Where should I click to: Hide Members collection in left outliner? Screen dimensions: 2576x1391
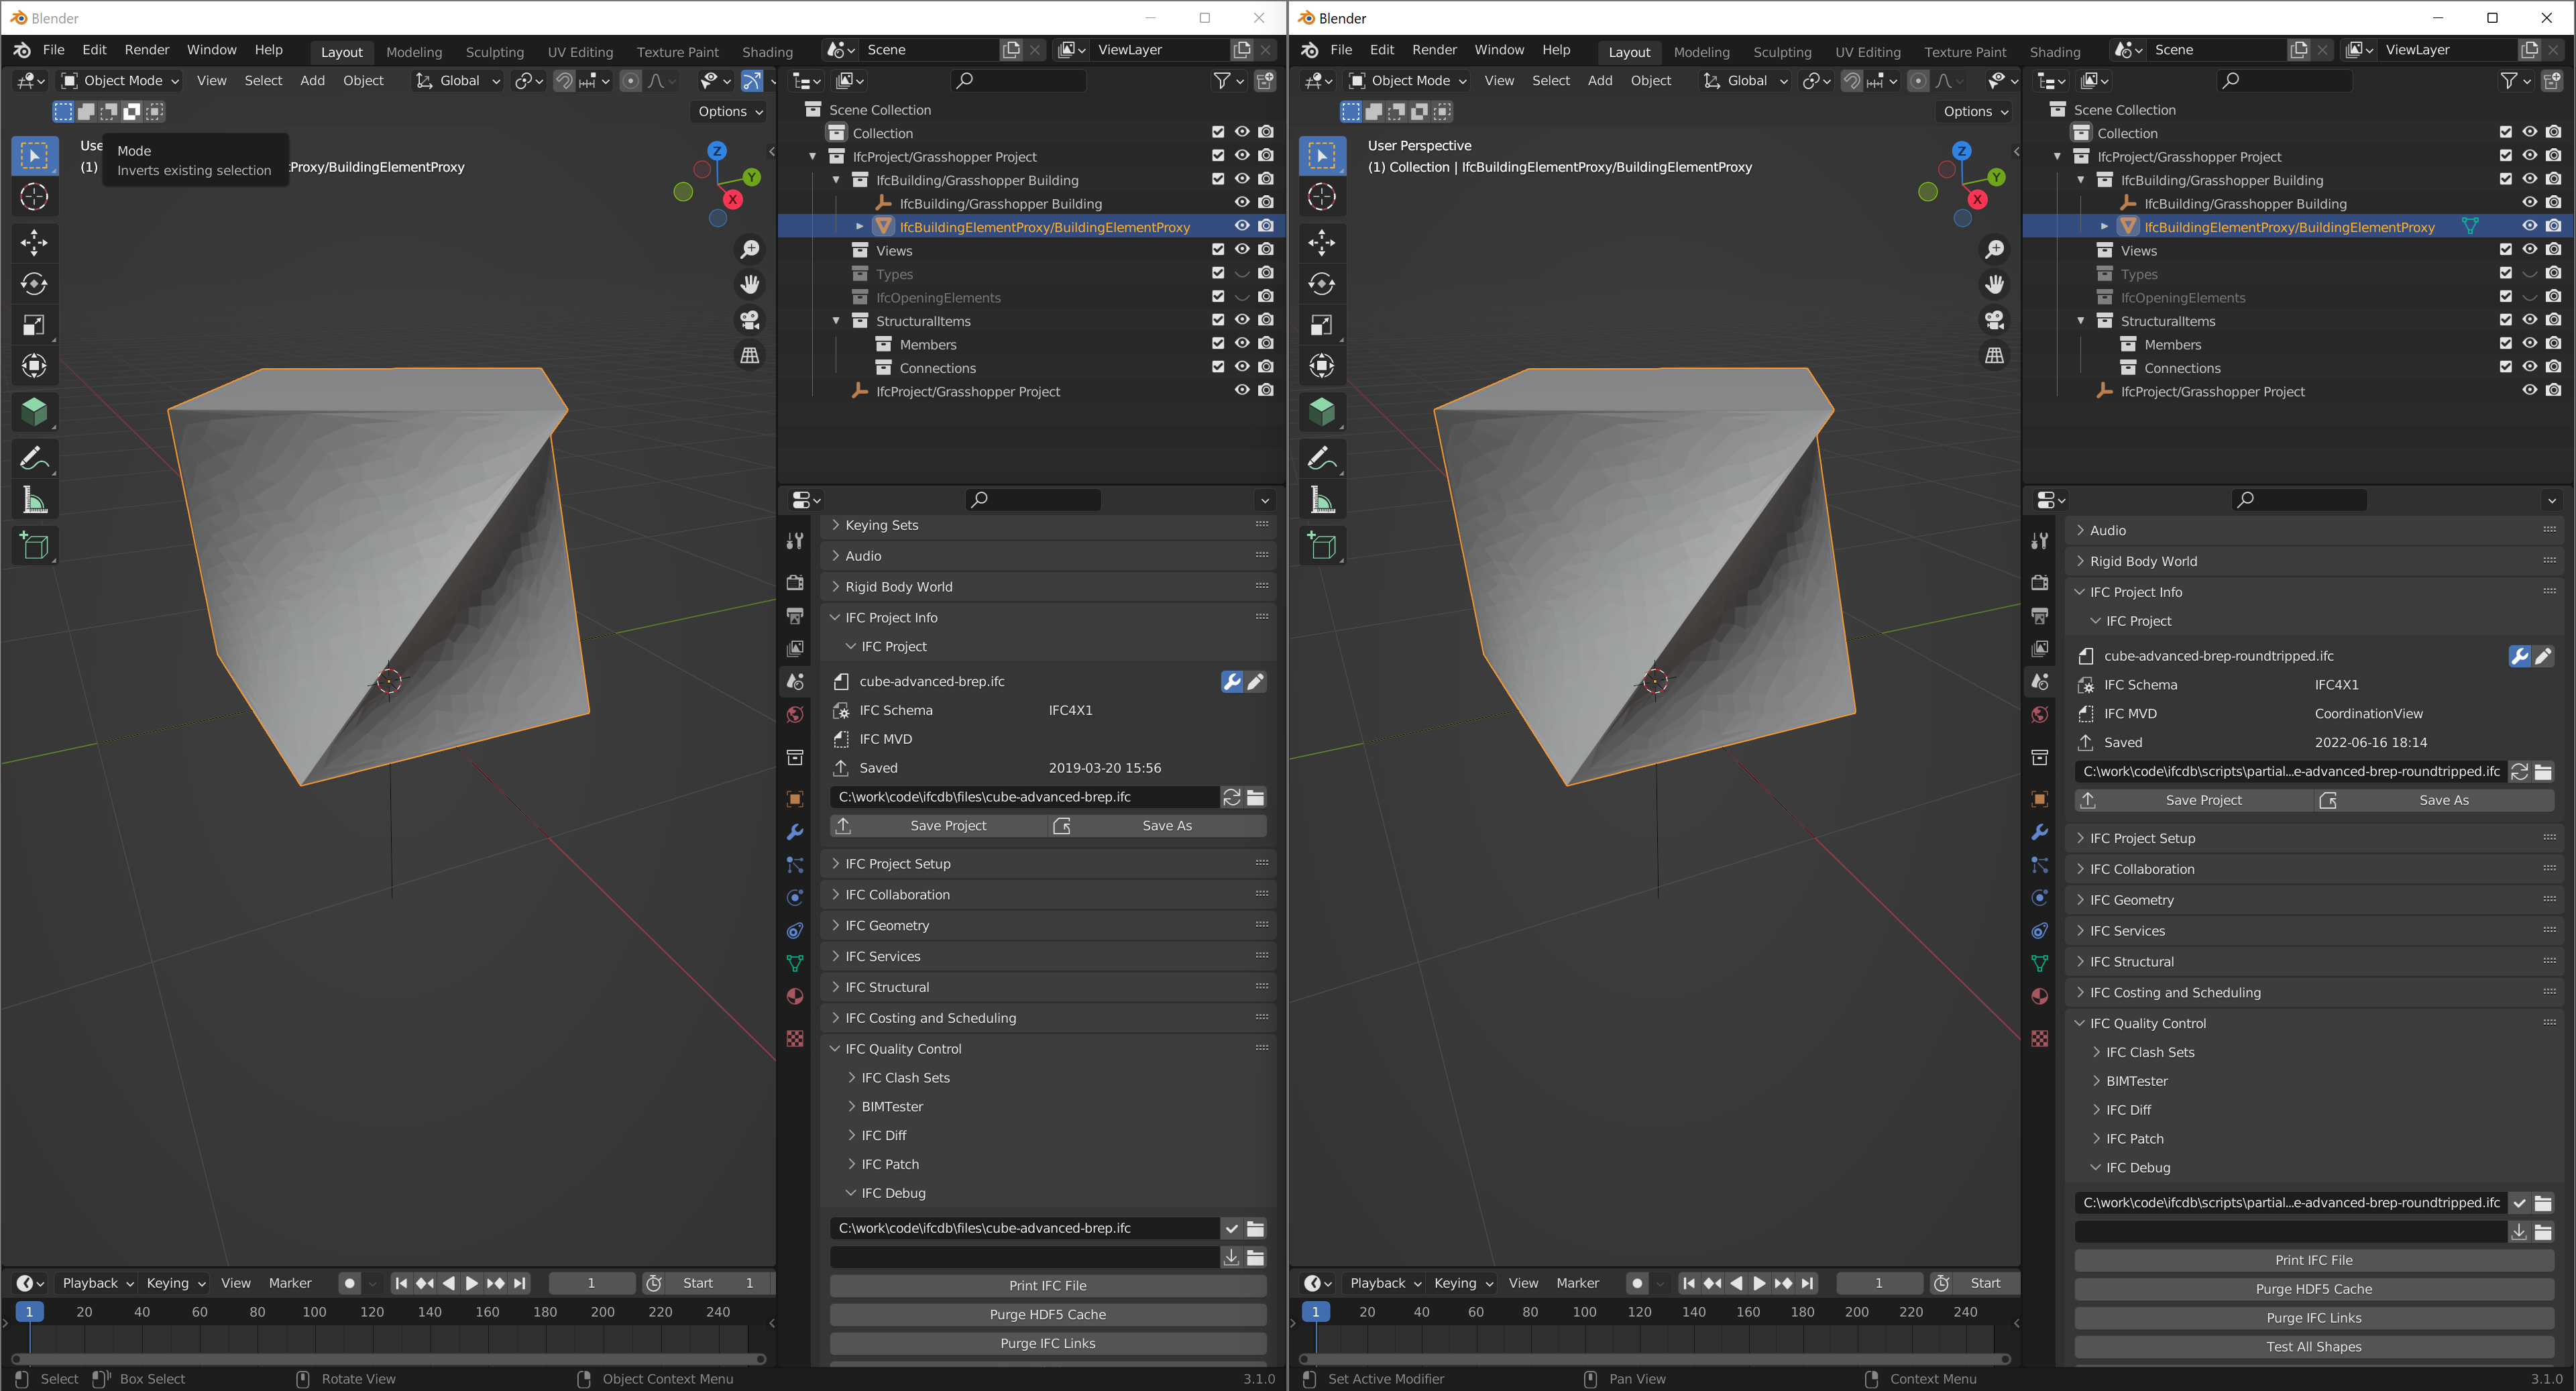[1242, 343]
